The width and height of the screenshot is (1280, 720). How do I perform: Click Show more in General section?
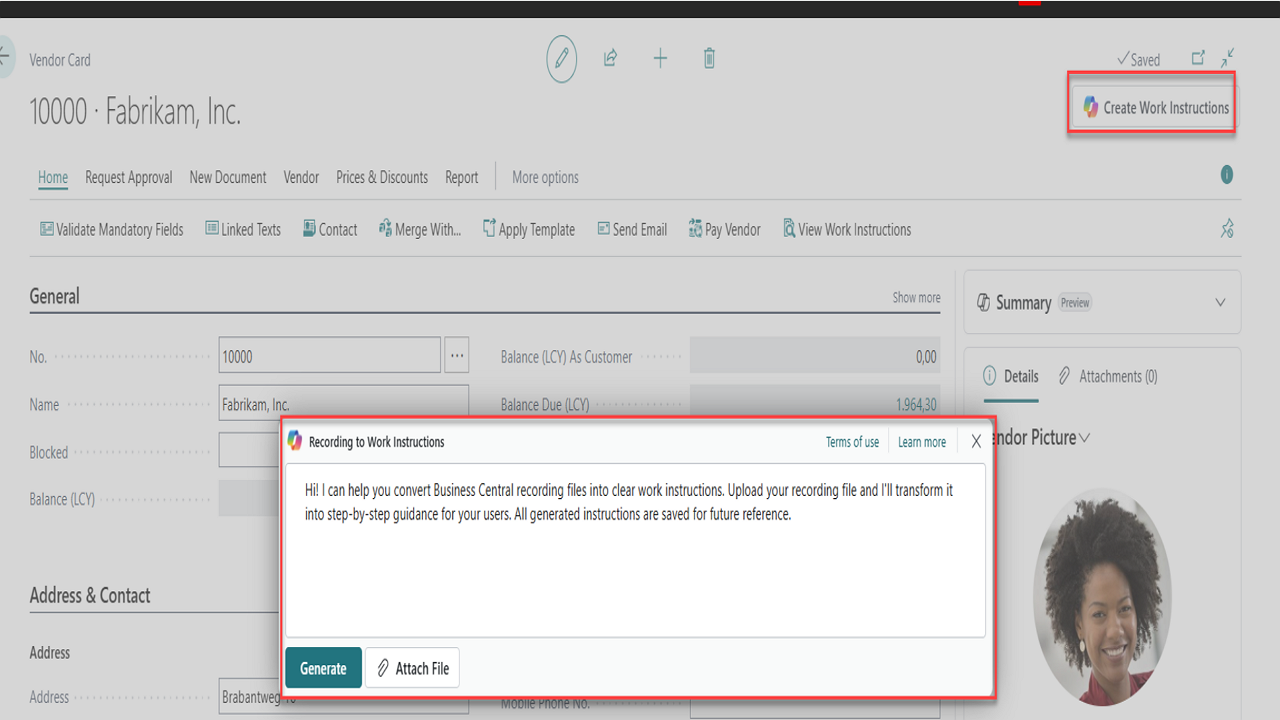click(916, 297)
